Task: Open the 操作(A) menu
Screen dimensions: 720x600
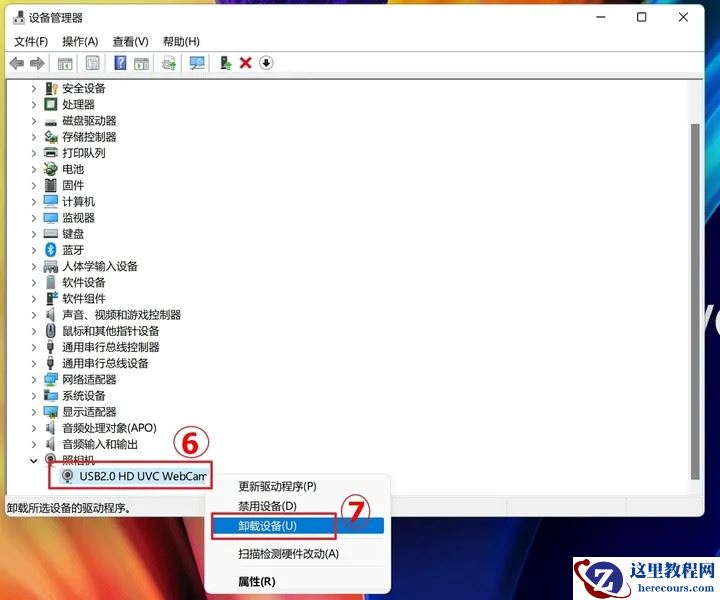Action: [80, 42]
